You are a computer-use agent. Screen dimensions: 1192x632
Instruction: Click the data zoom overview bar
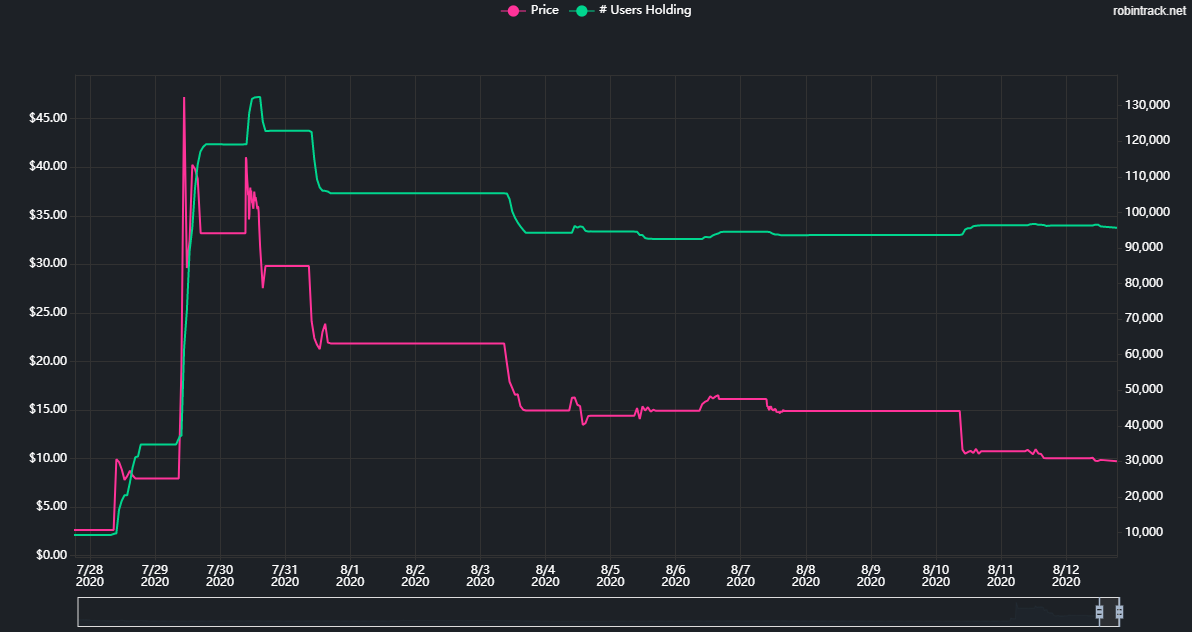[598, 611]
